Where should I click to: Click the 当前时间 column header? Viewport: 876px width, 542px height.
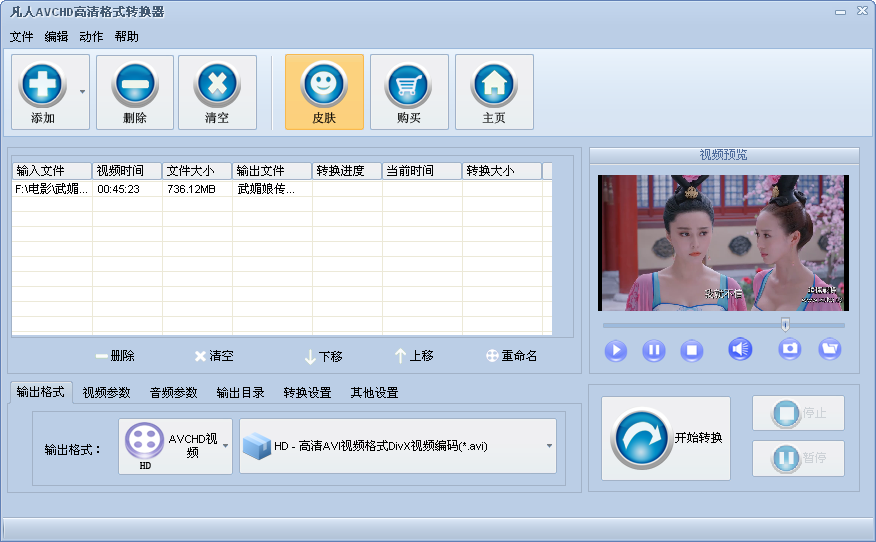(422, 171)
